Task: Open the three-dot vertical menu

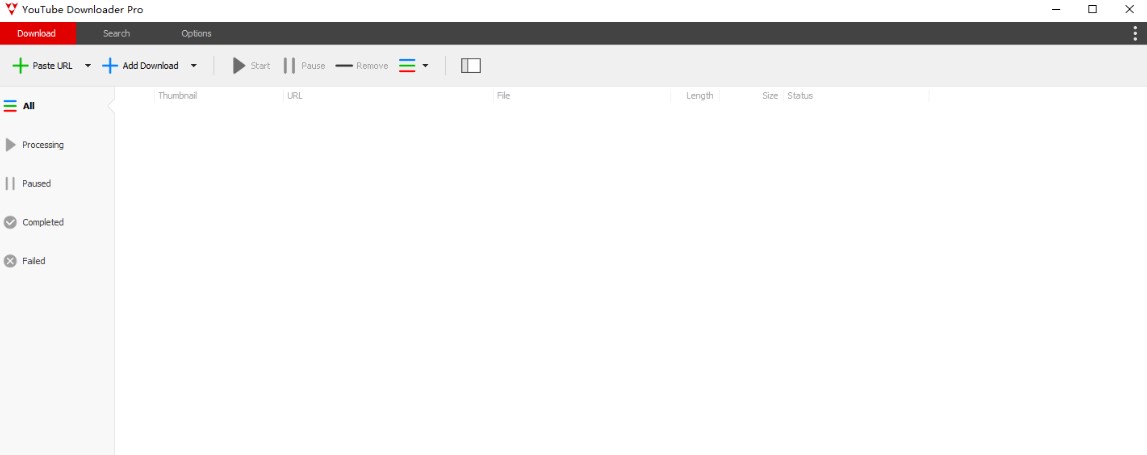Action: pyautogui.click(x=1133, y=33)
